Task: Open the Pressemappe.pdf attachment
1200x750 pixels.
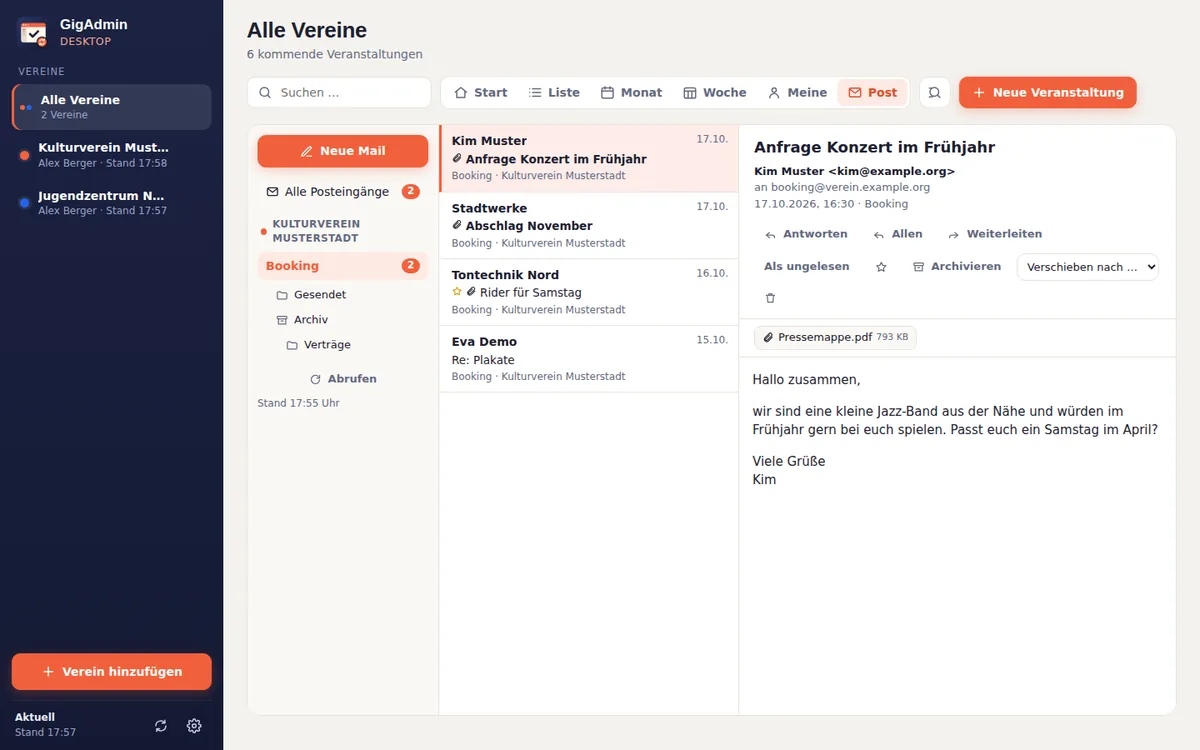Action: [835, 338]
